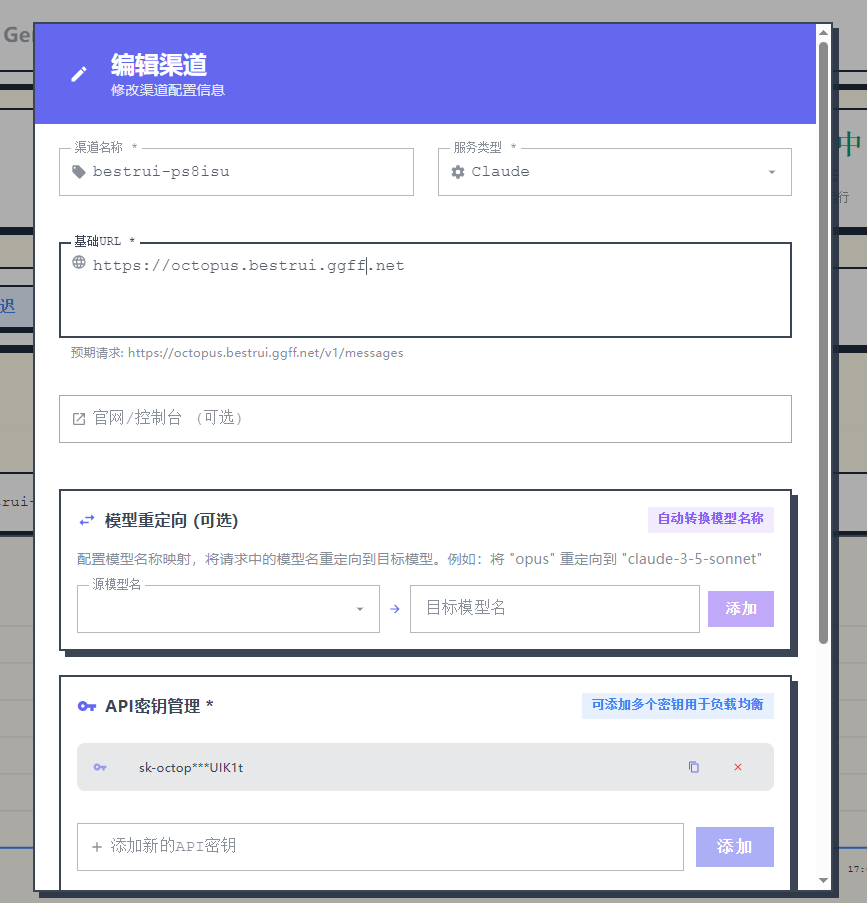The width and height of the screenshot is (867, 903).
Task: Click the plus icon in new API key field
Action: click(x=97, y=847)
